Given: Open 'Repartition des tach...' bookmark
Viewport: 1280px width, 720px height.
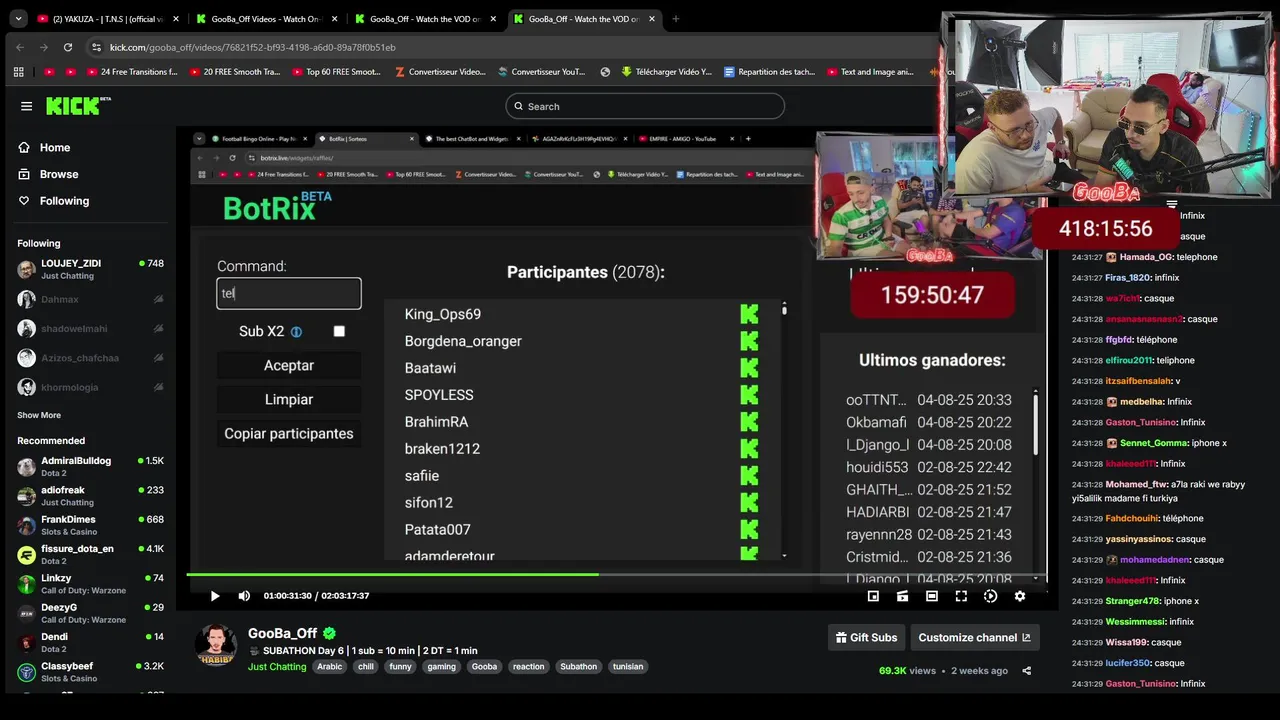Looking at the screenshot, I should click(769, 72).
